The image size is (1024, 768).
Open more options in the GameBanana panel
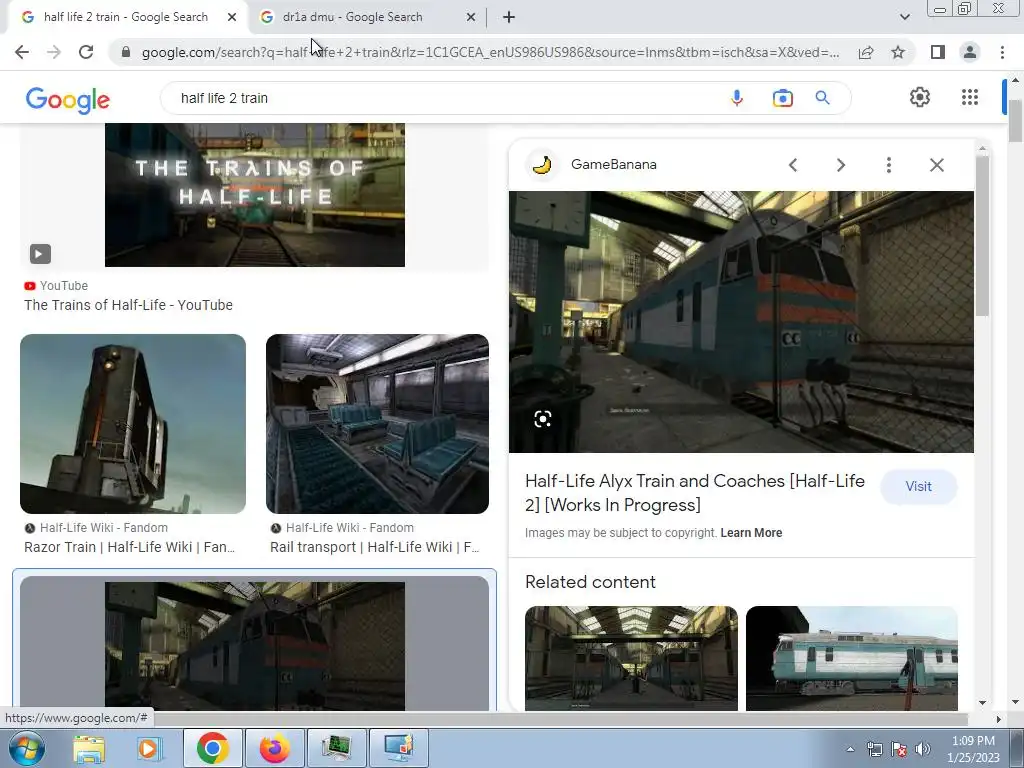[888, 165]
